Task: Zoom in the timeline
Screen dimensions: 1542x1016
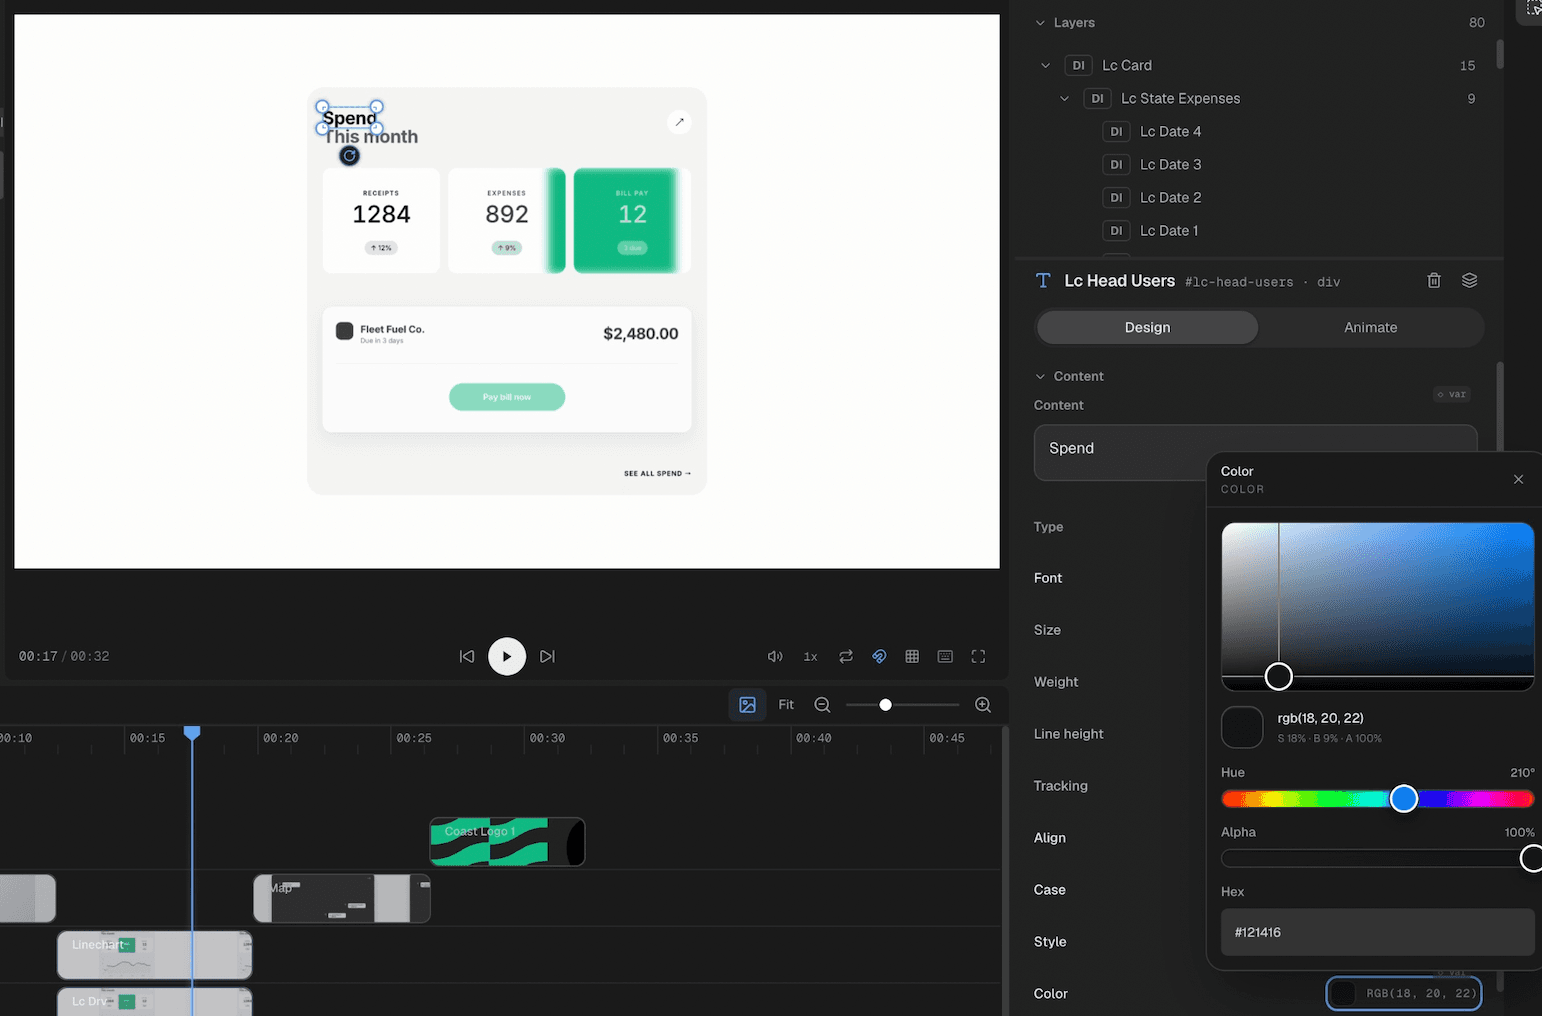Action: [983, 705]
